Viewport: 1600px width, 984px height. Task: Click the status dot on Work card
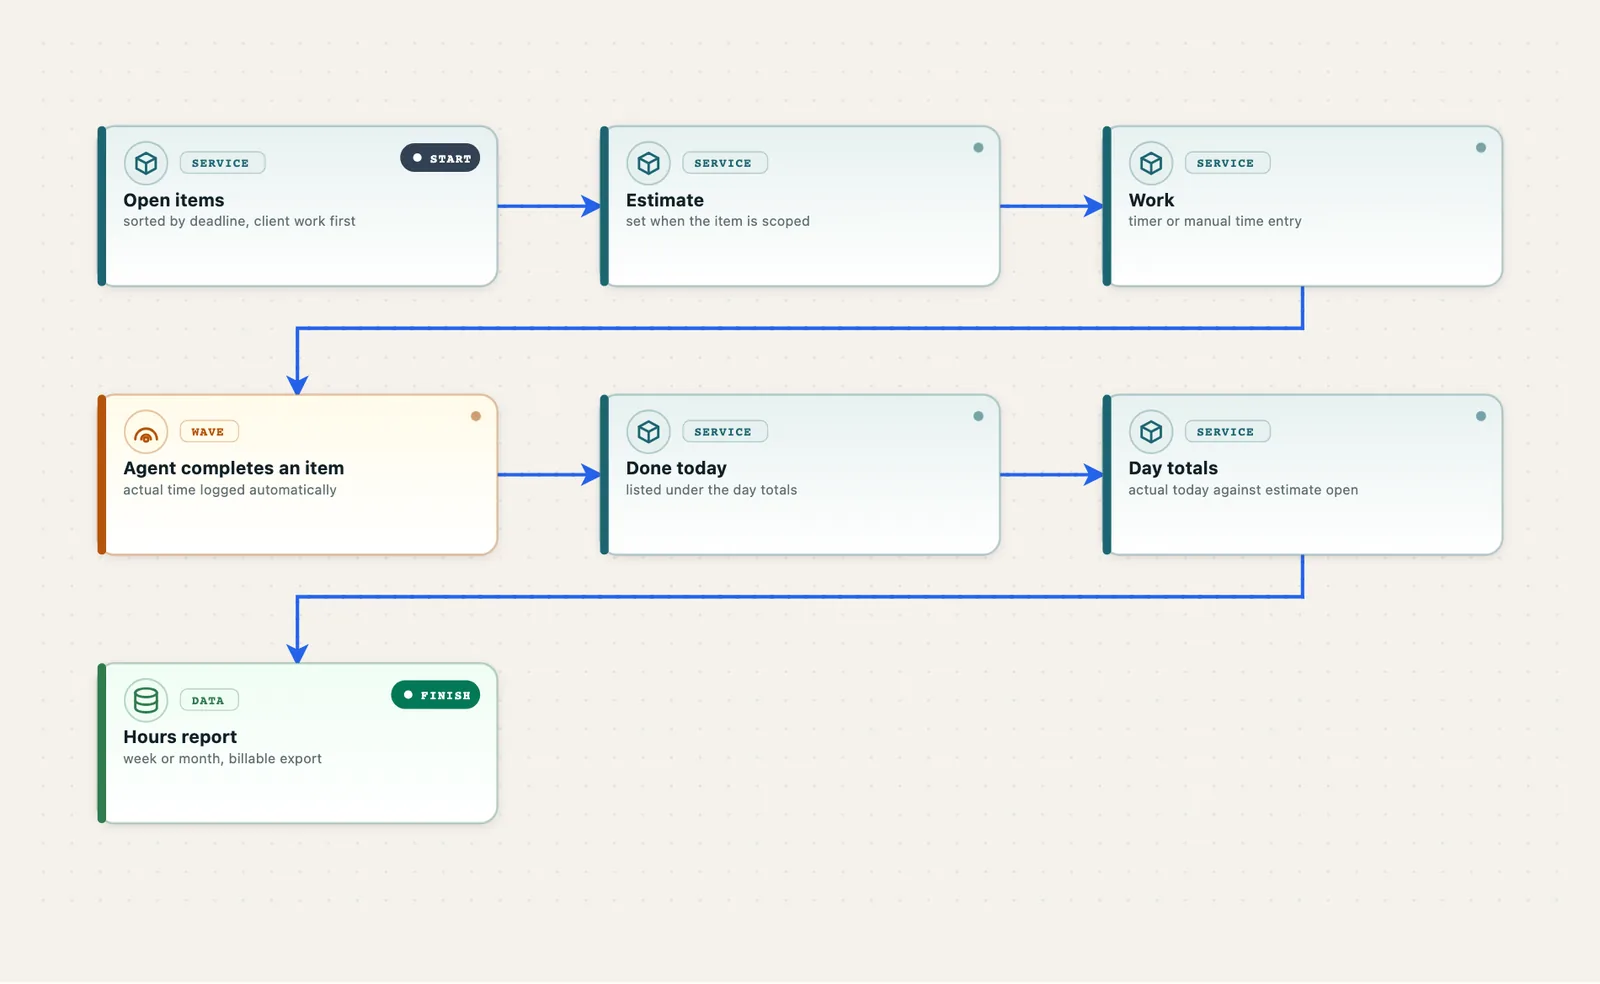(1481, 148)
